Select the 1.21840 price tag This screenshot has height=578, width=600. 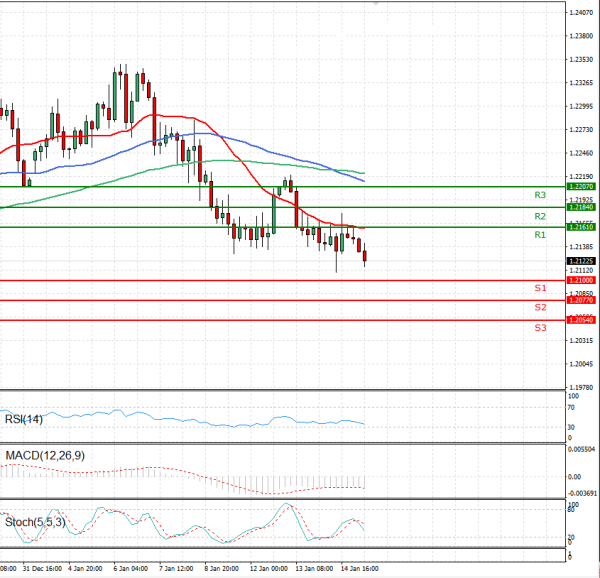click(x=581, y=207)
